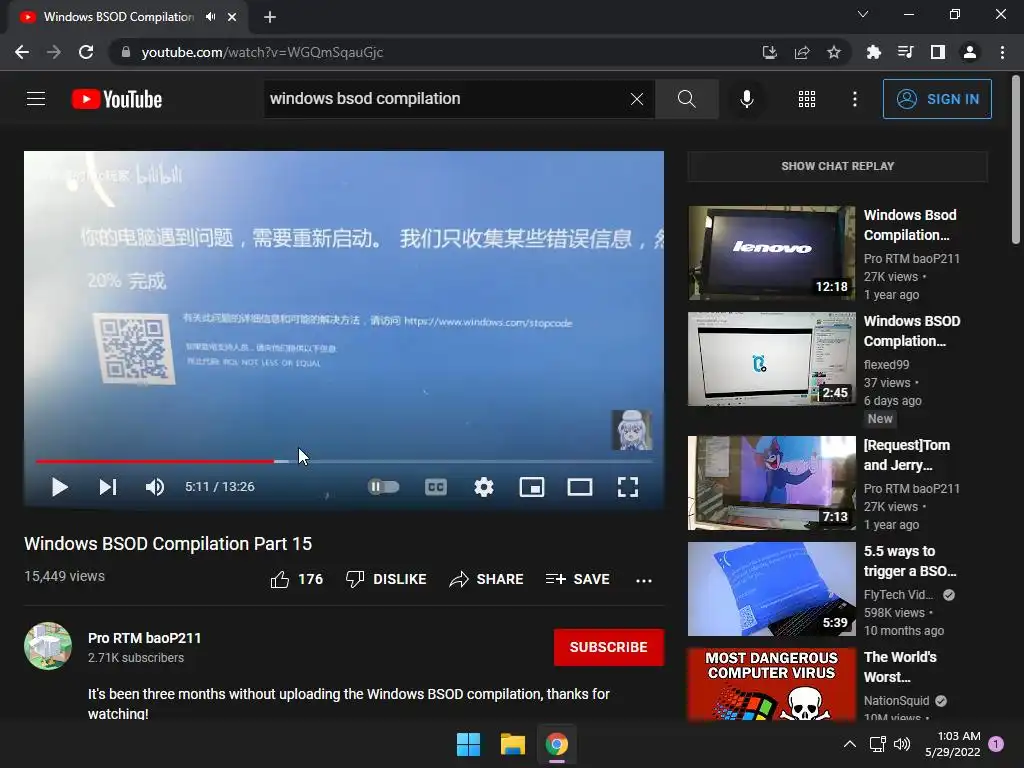Screen dimensions: 1024x768
Task: Open File Explorer from taskbar
Action: [x=513, y=744]
